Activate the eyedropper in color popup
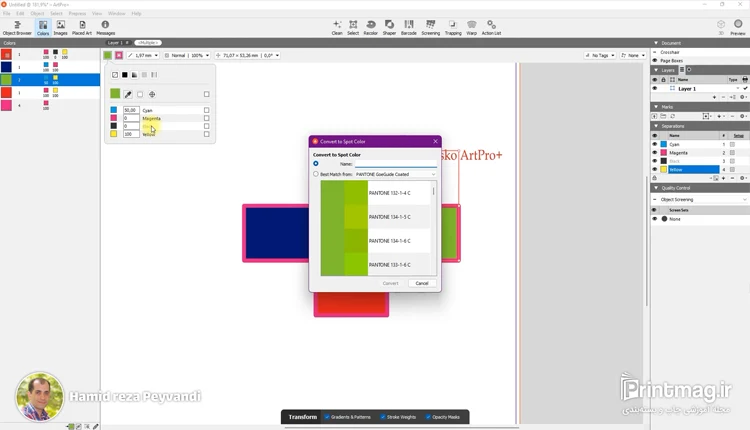Image resolution: width=750 pixels, height=430 pixels. point(128,94)
